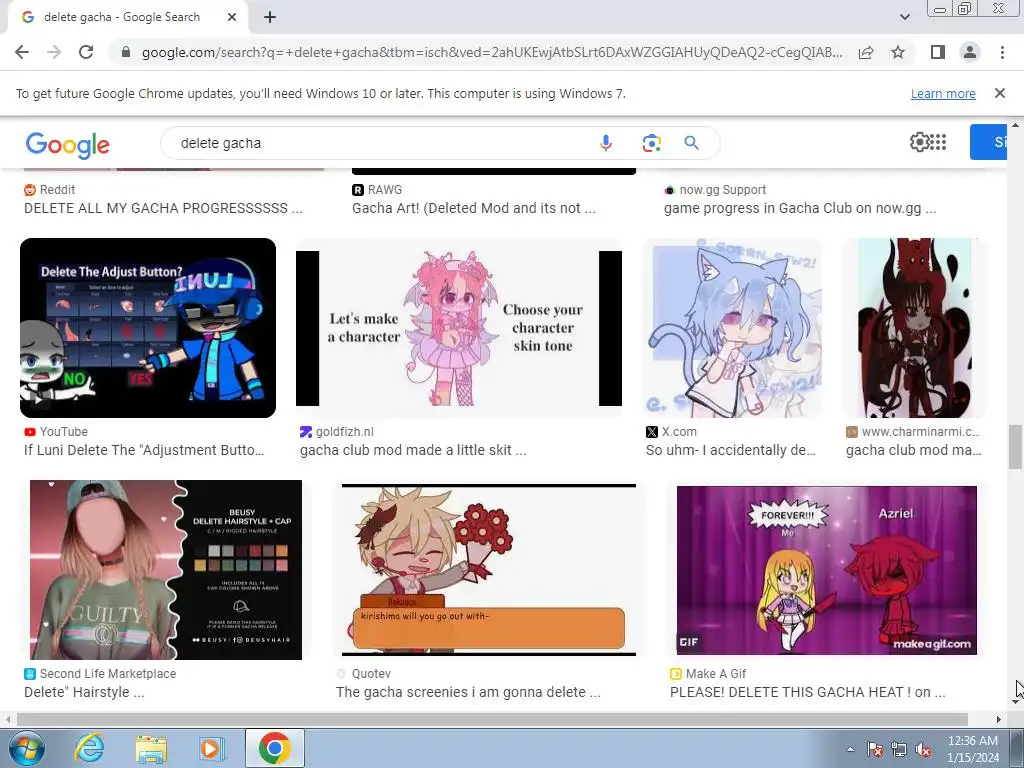Open Delete The Adjust Button thumbnail
This screenshot has height=768, width=1024.
[x=148, y=328]
